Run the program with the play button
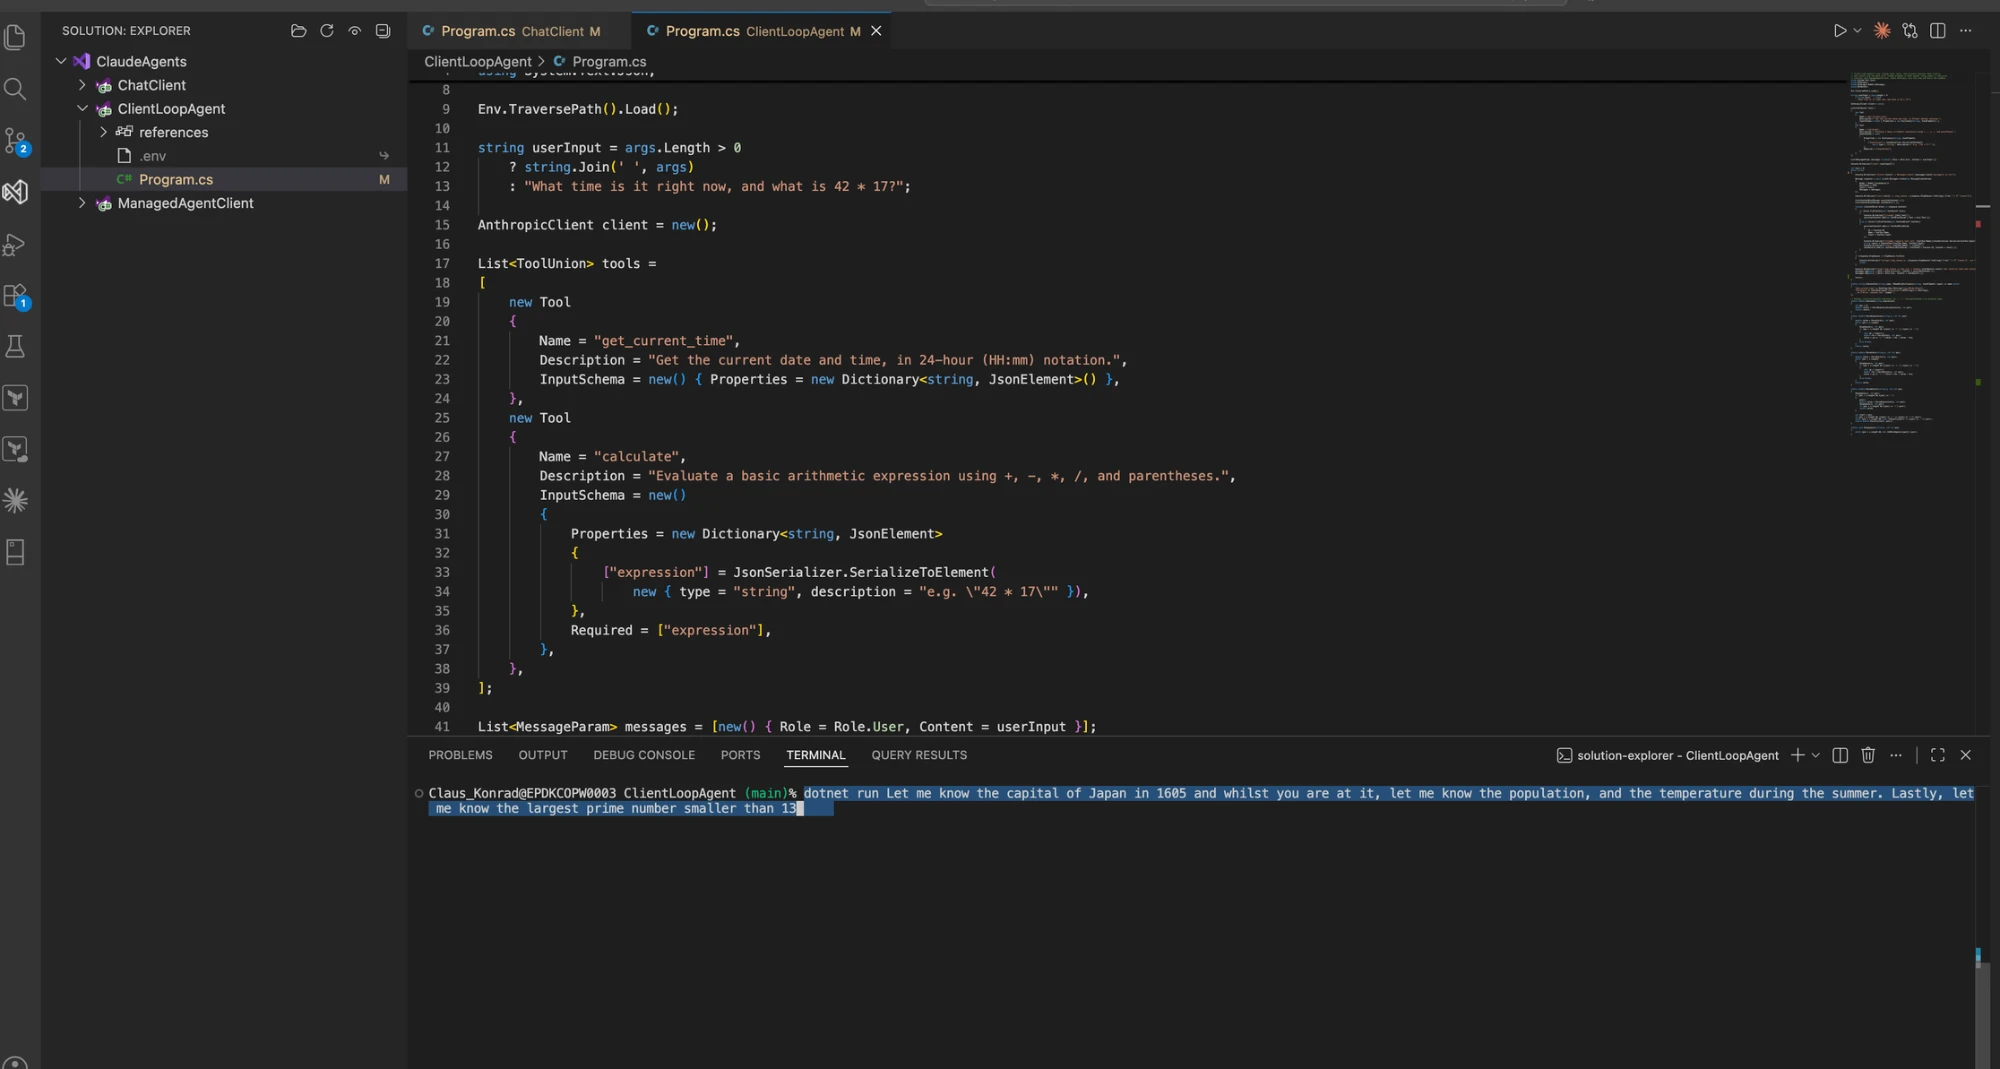Viewport: 2000px width, 1069px height. pyautogui.click(x=1839, y=31)
